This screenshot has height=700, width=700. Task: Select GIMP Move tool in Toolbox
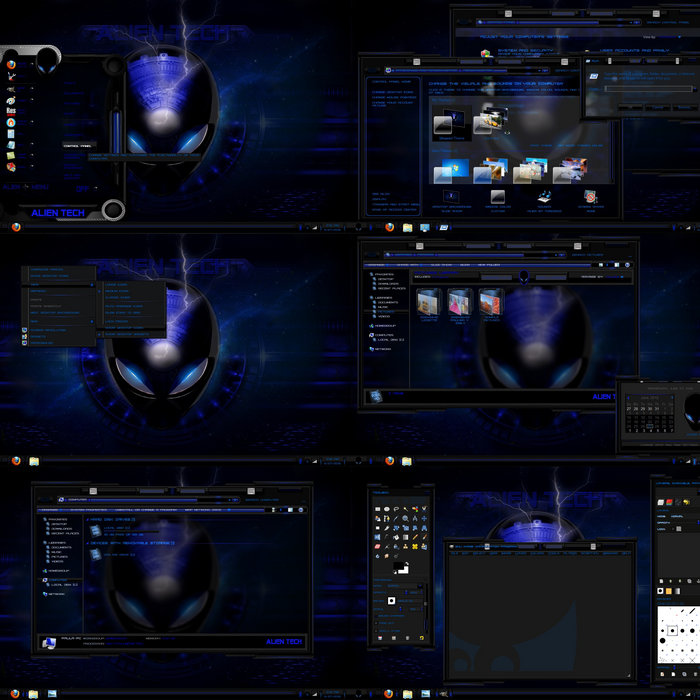coord(424,518)
